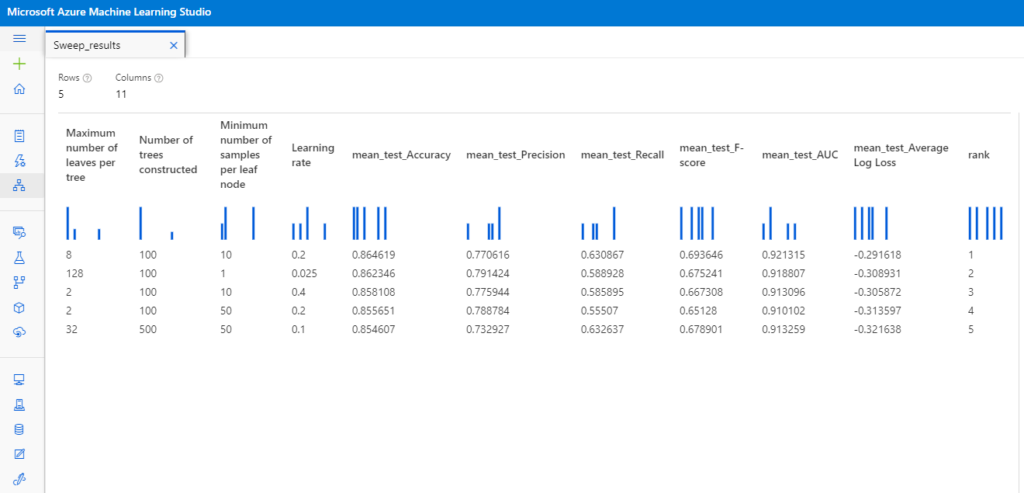Select the leaves value 128
Viewport: 1024px width, 493px height.
pos(74,273)
